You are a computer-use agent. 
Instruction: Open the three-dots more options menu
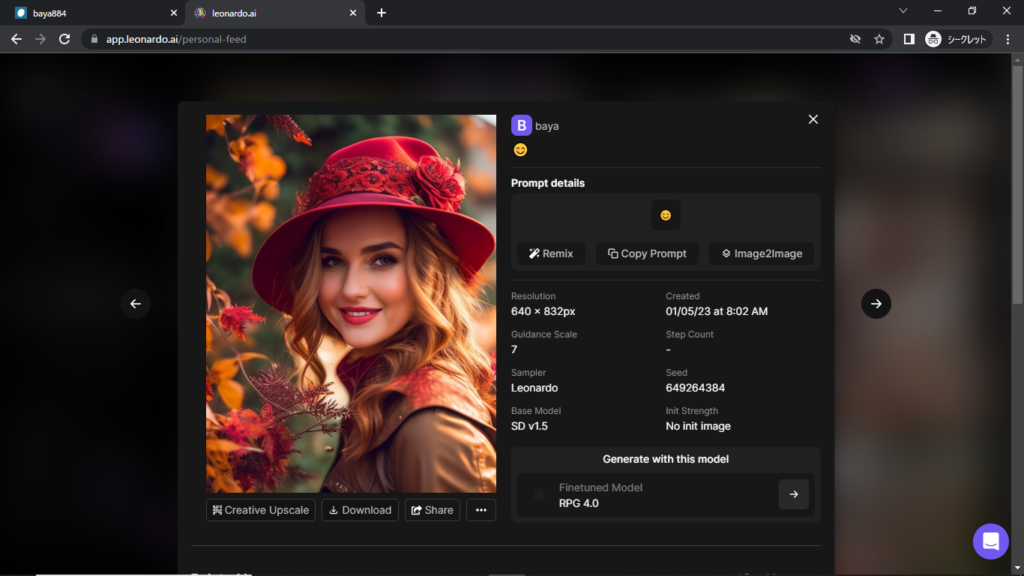[481, 510]
